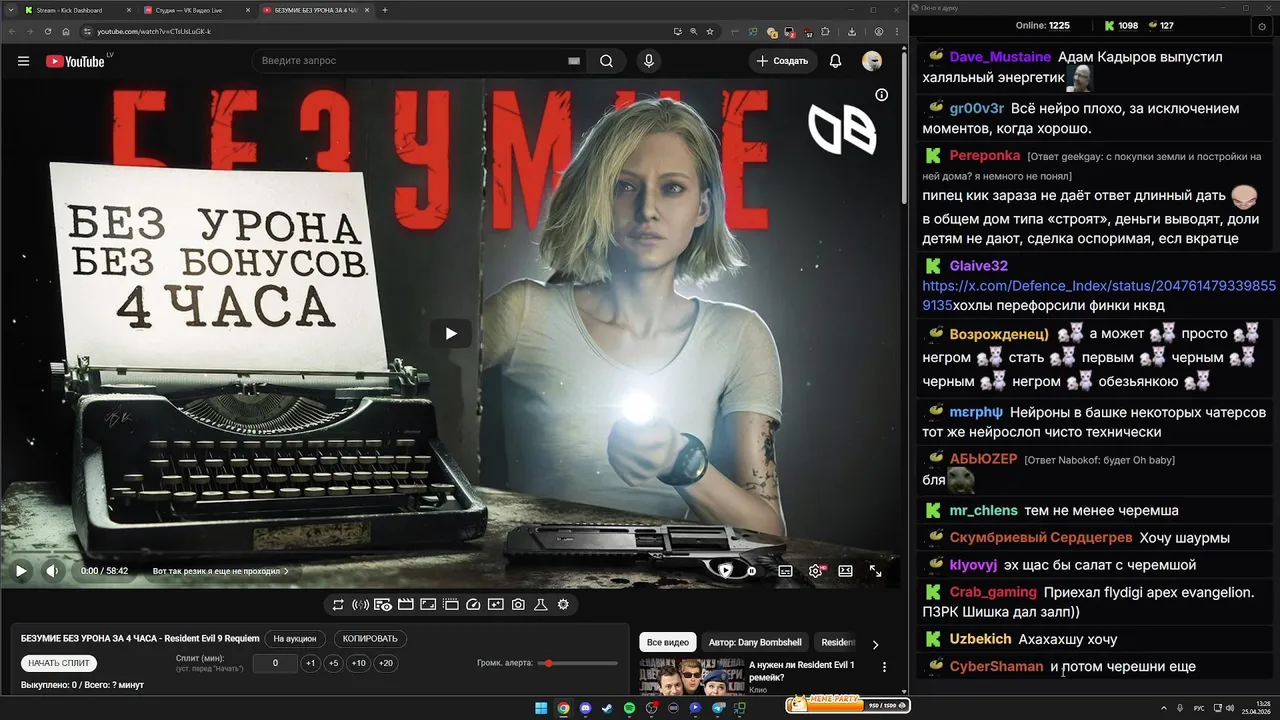The width and height of the screenshot is (1280, 720).
Task: Open chat window settings gear icon
Action: pos(1261,26)
